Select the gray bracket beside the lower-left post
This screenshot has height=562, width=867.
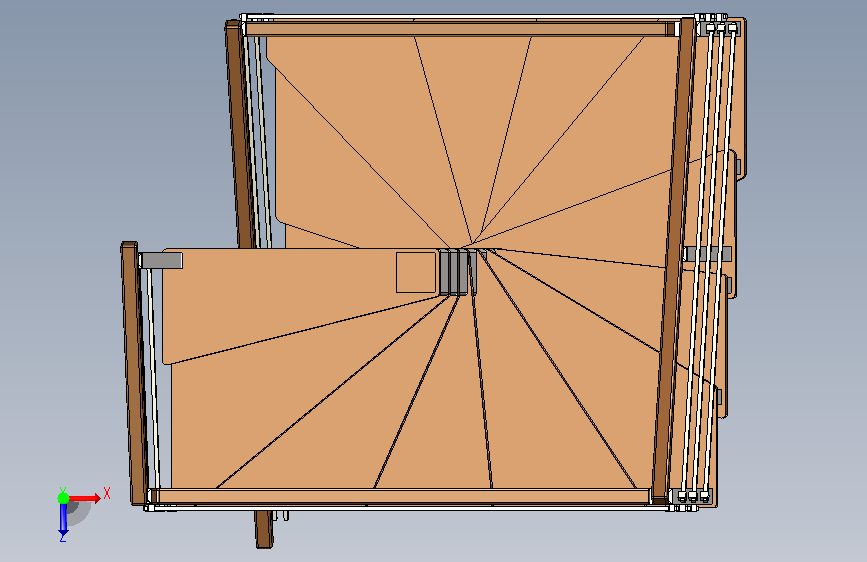161,261
